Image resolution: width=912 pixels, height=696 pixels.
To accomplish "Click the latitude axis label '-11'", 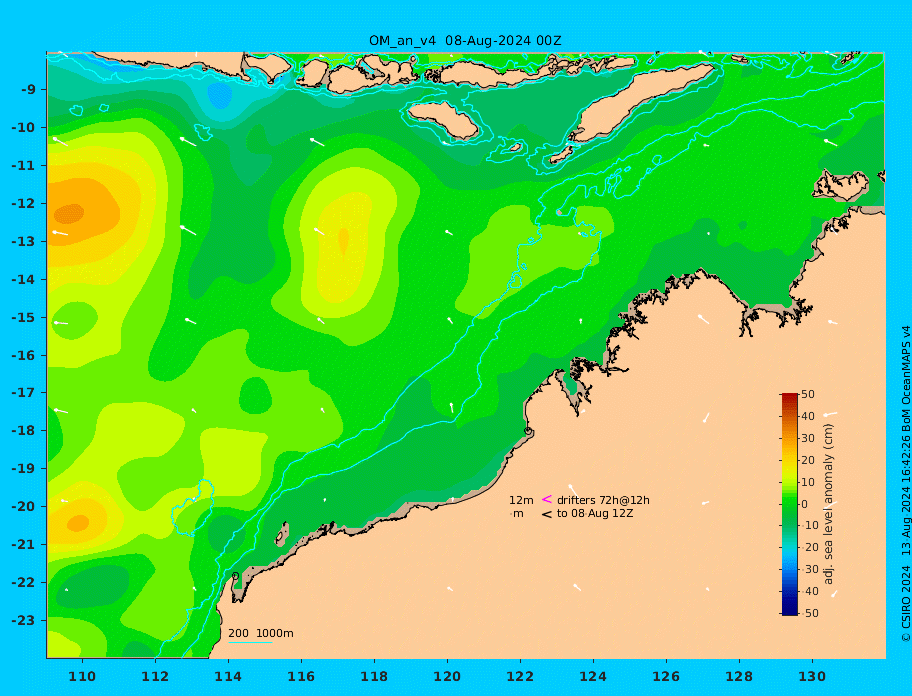I will click(x=23, y=166).
